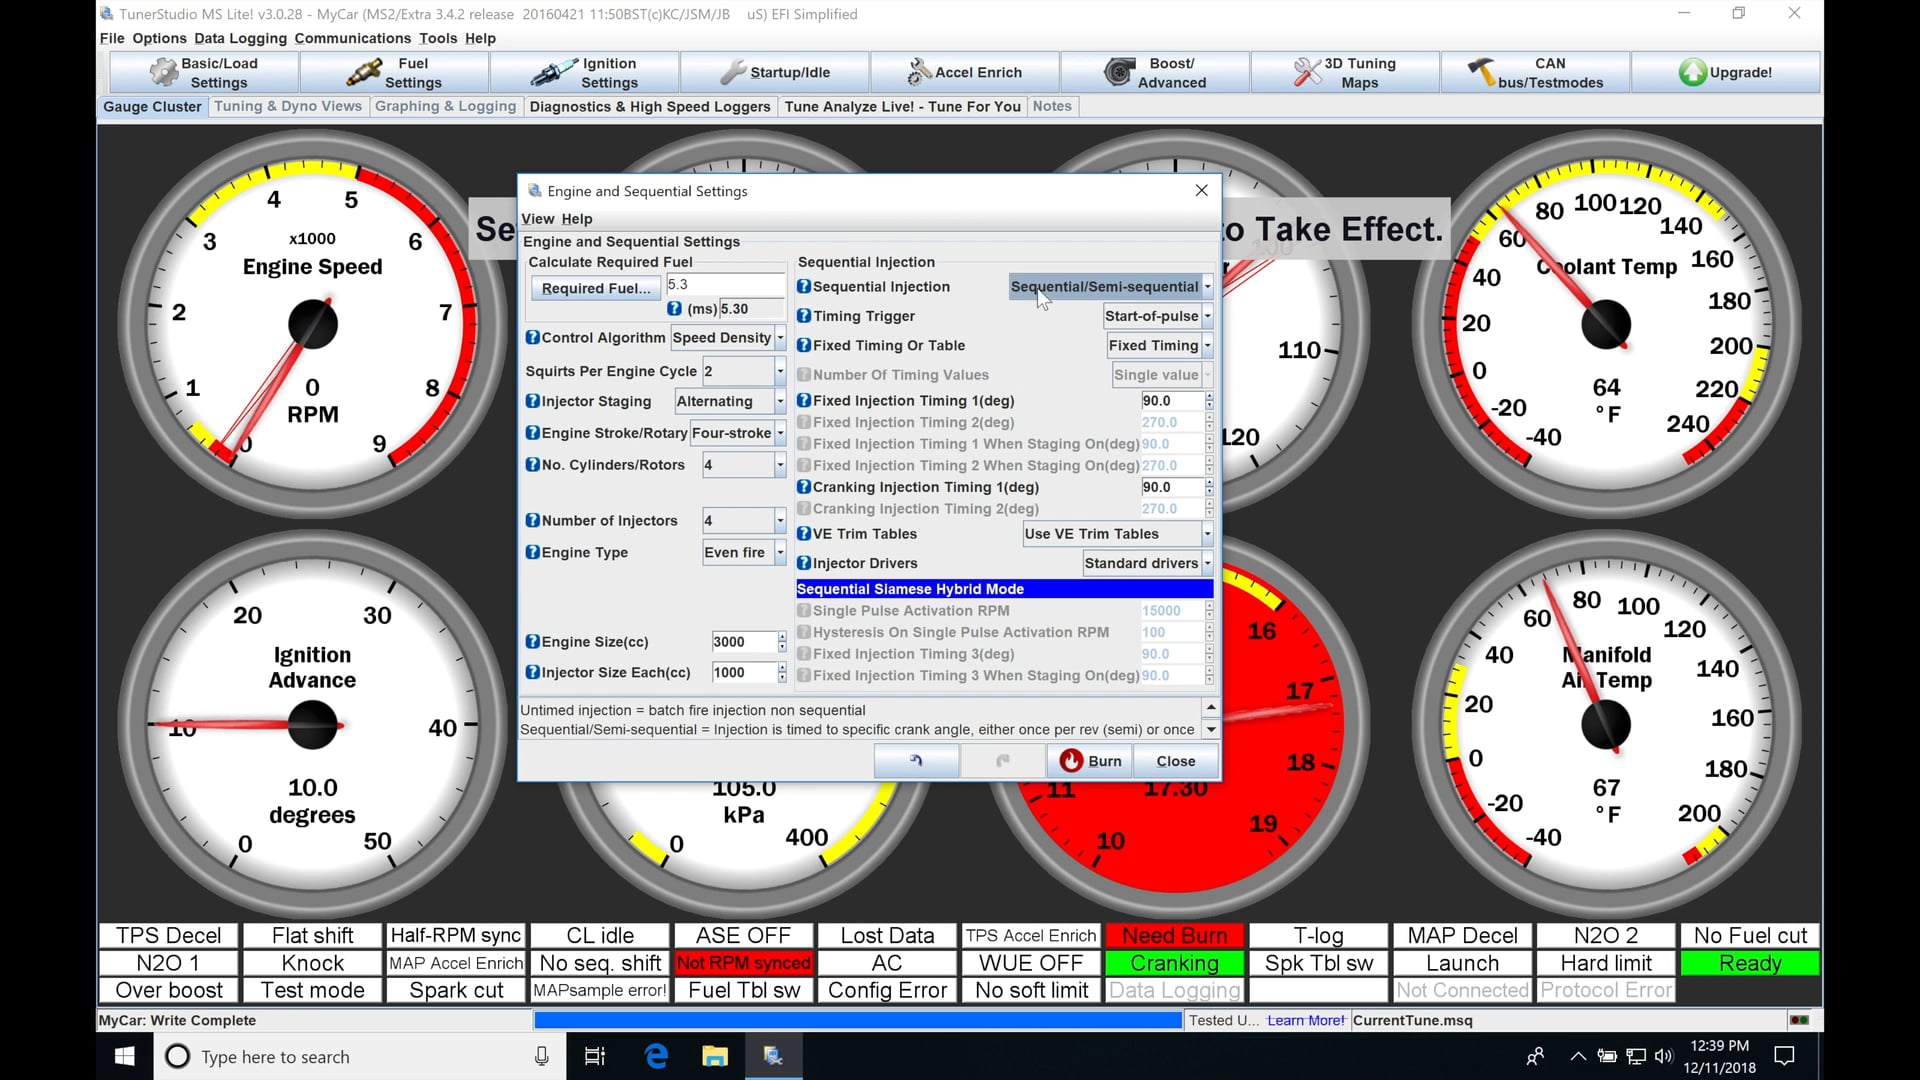Open the Injector Staging dropdown
The image size is (1920, 1080).
(780, 402)
